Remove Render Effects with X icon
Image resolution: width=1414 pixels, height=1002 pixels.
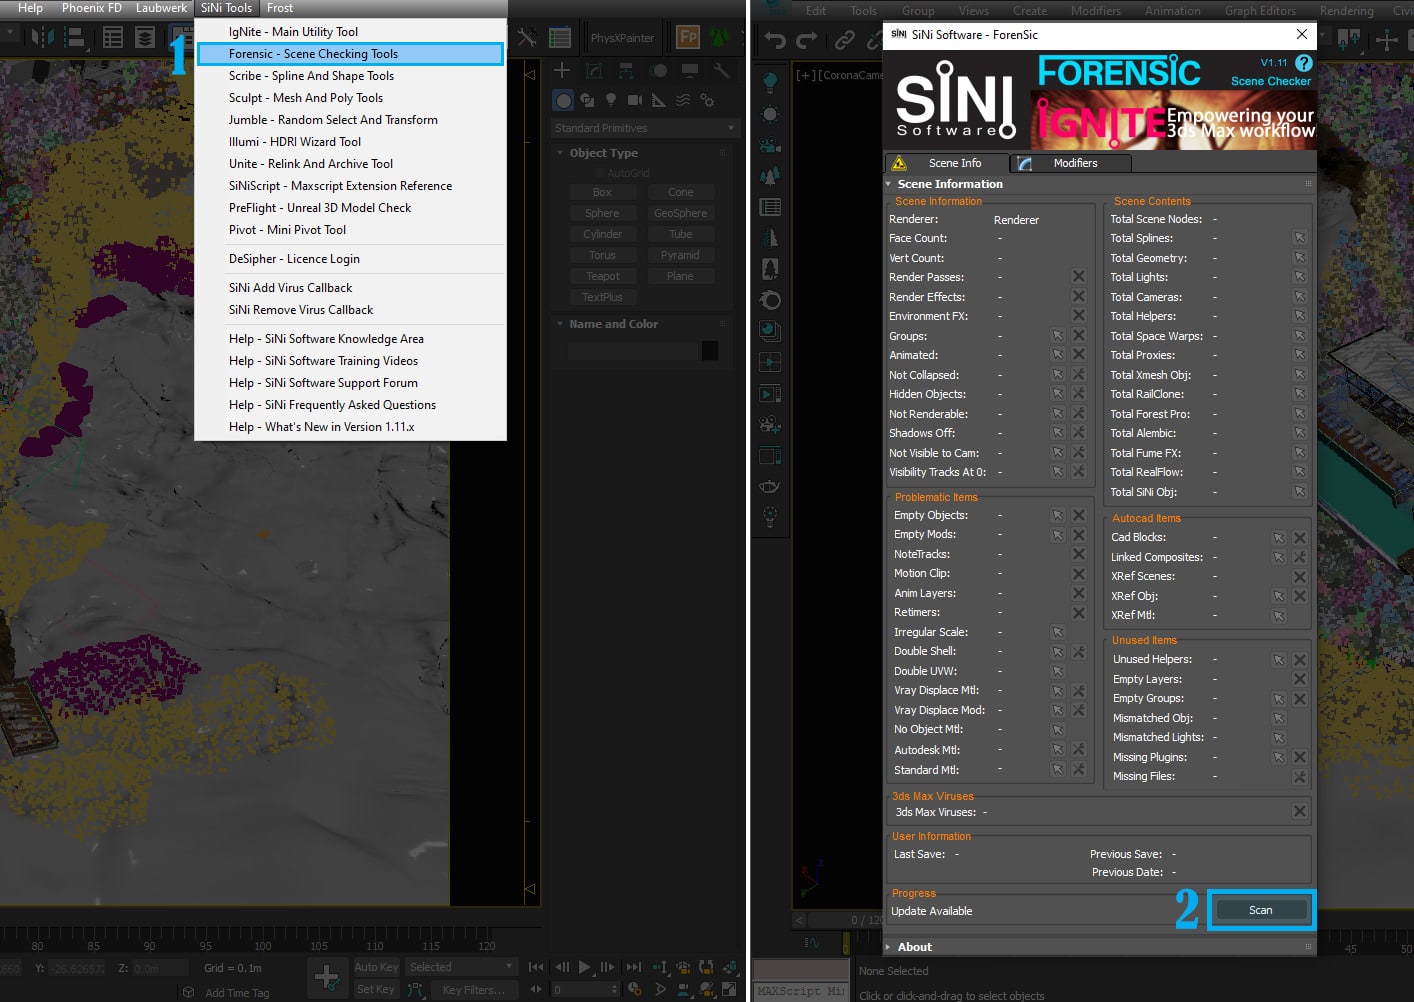(x=1078, y=297)
